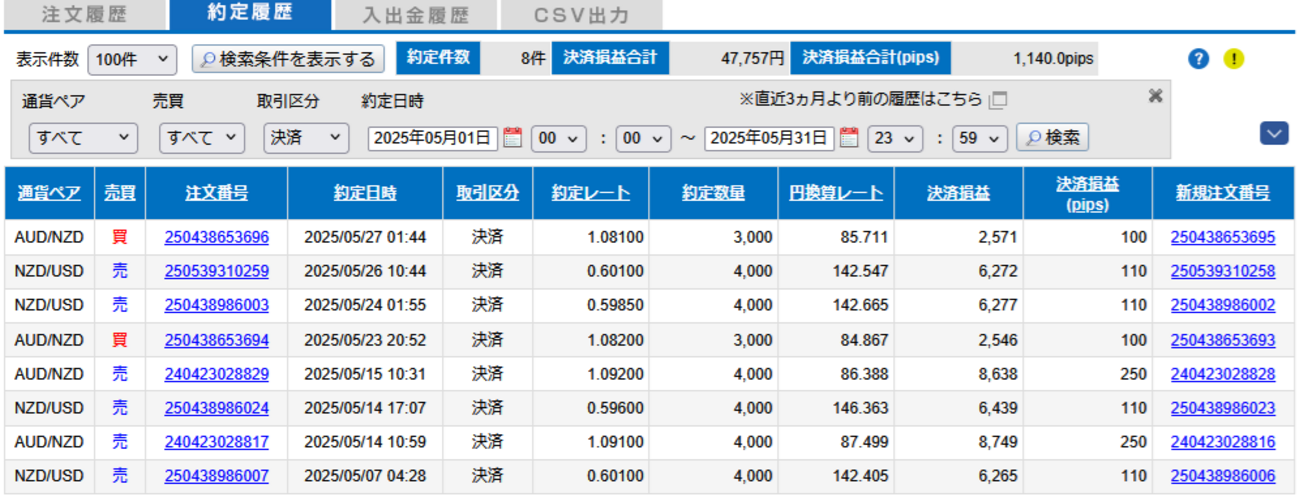The height and width of the screenshot is (497, 1299).
Task: Open order number 240423028817
Action: coord(216,442)
